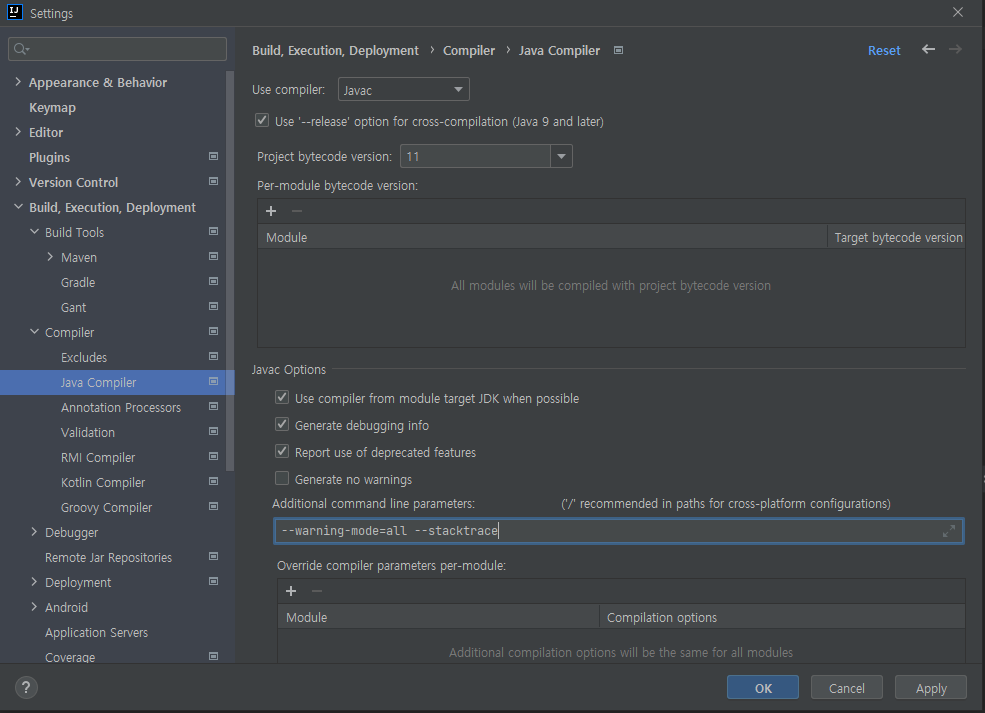The height and width of the screenshot is (713, 985).
Task: Expand Appearance & Behavior section
Action: [x=18, y=82]
